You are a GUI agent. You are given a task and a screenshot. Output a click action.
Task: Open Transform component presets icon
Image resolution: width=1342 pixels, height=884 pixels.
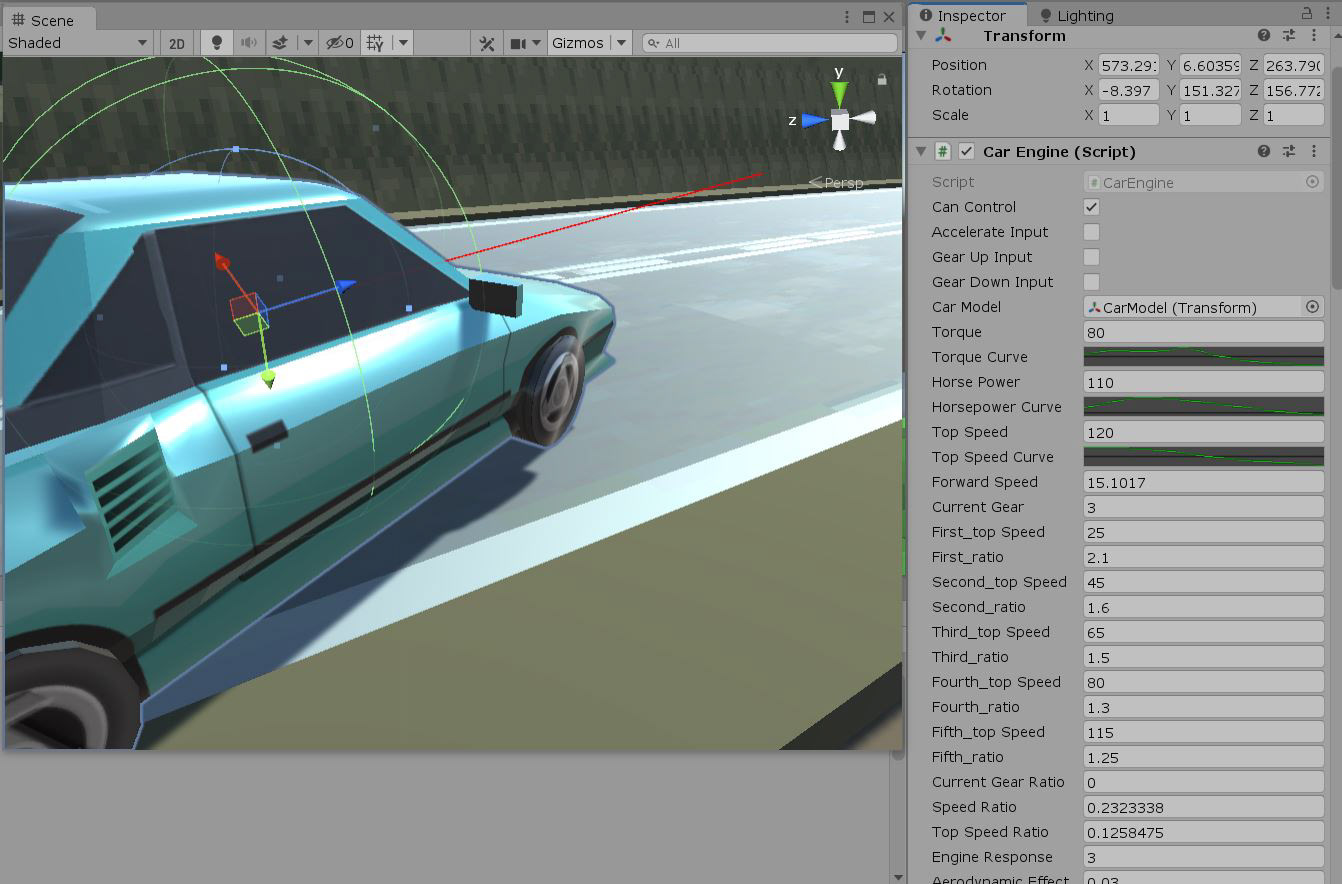tap(1289, 36)
